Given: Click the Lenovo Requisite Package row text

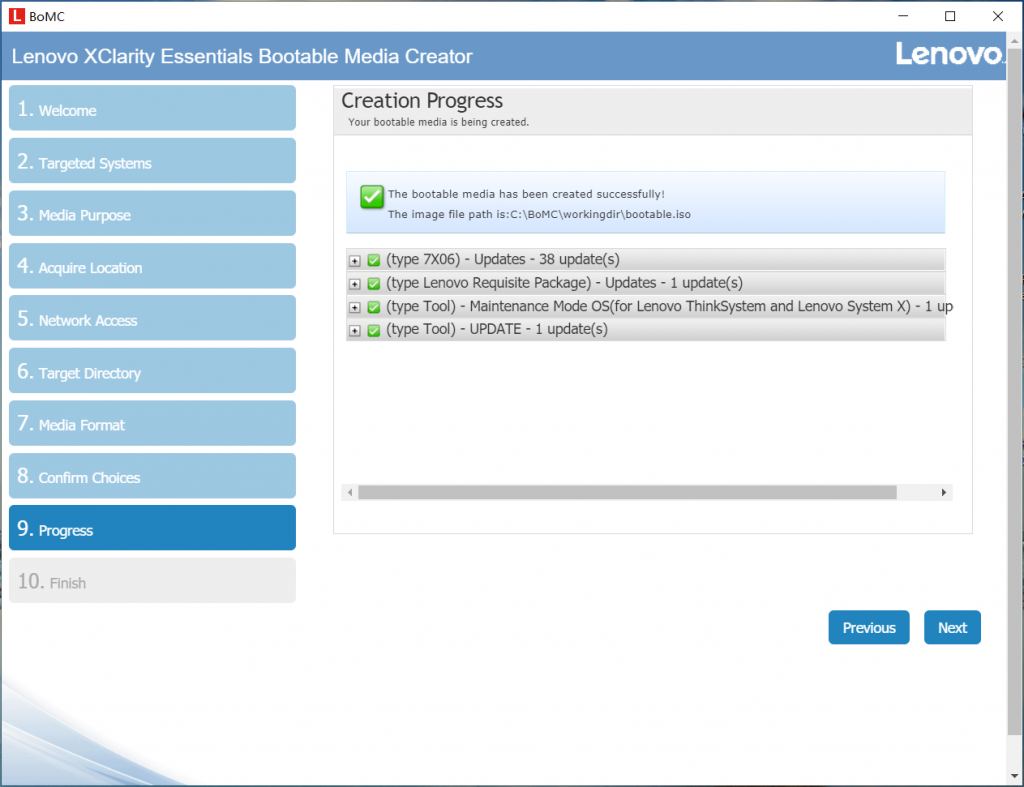Looking at the screenshot, I should tap(564, 283).
